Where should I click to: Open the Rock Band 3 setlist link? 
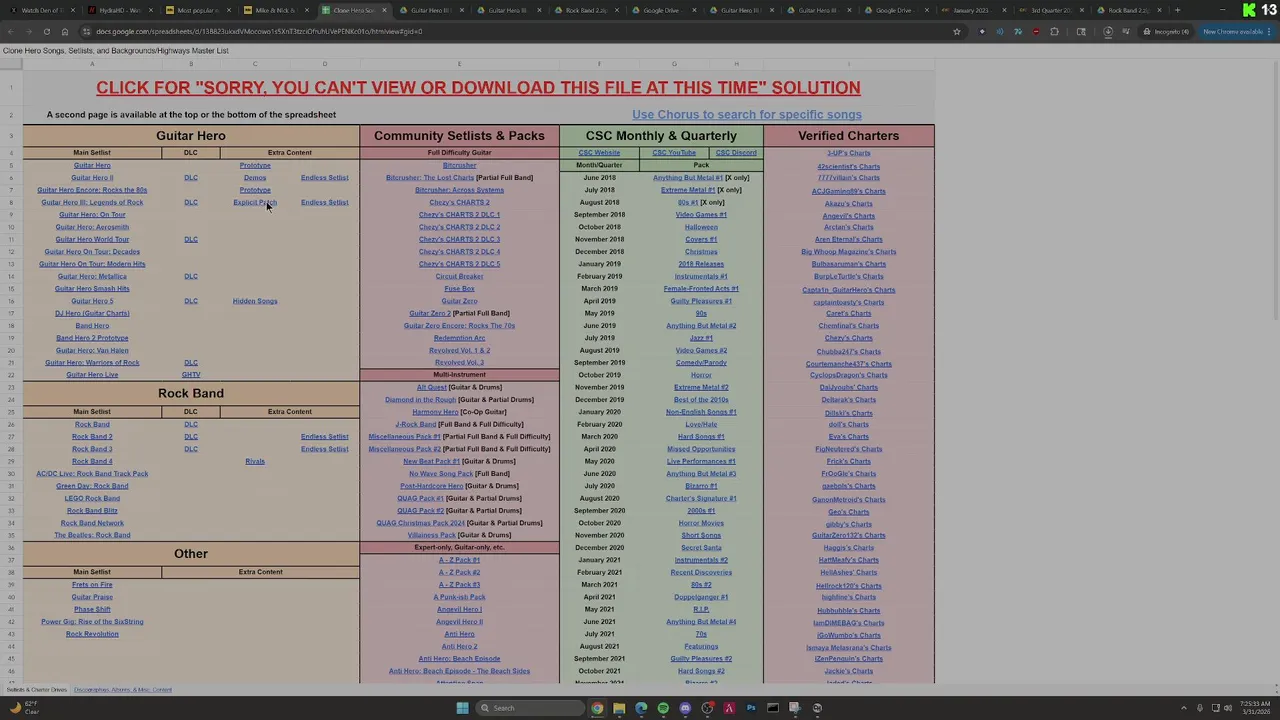click(92, 449)
